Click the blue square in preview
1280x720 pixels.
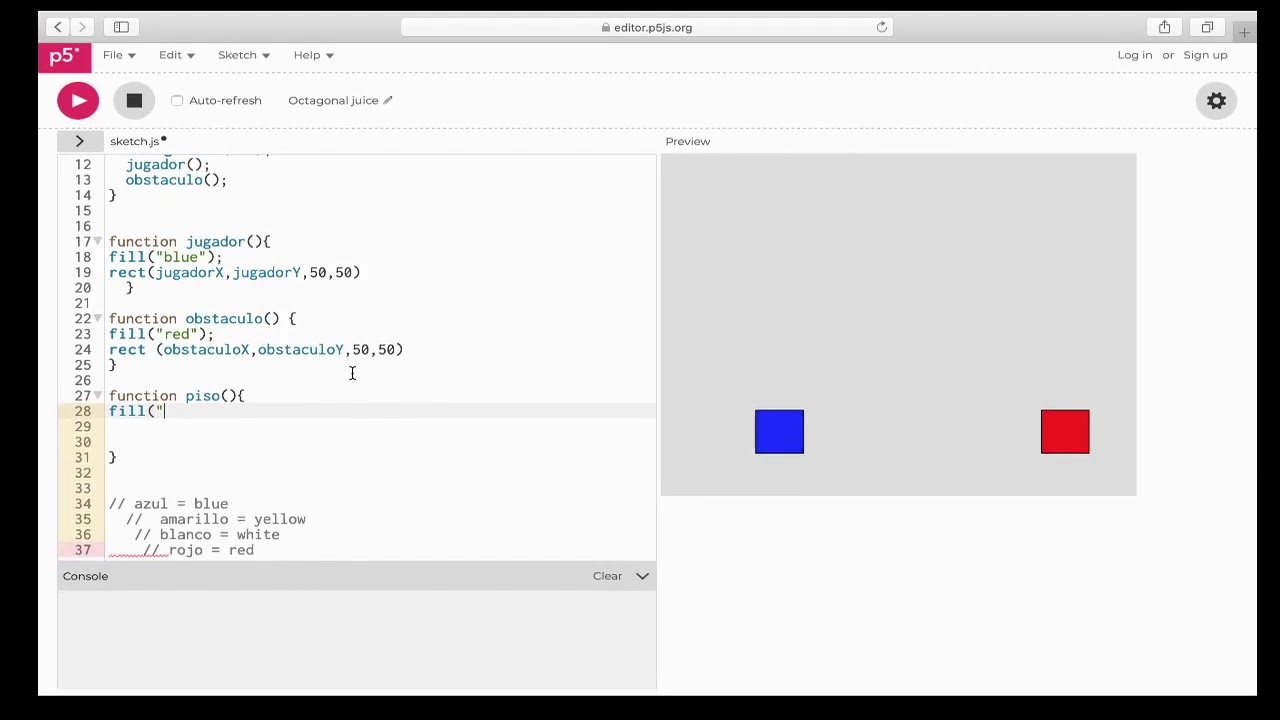pyautogui.click(x=779, y=431)
